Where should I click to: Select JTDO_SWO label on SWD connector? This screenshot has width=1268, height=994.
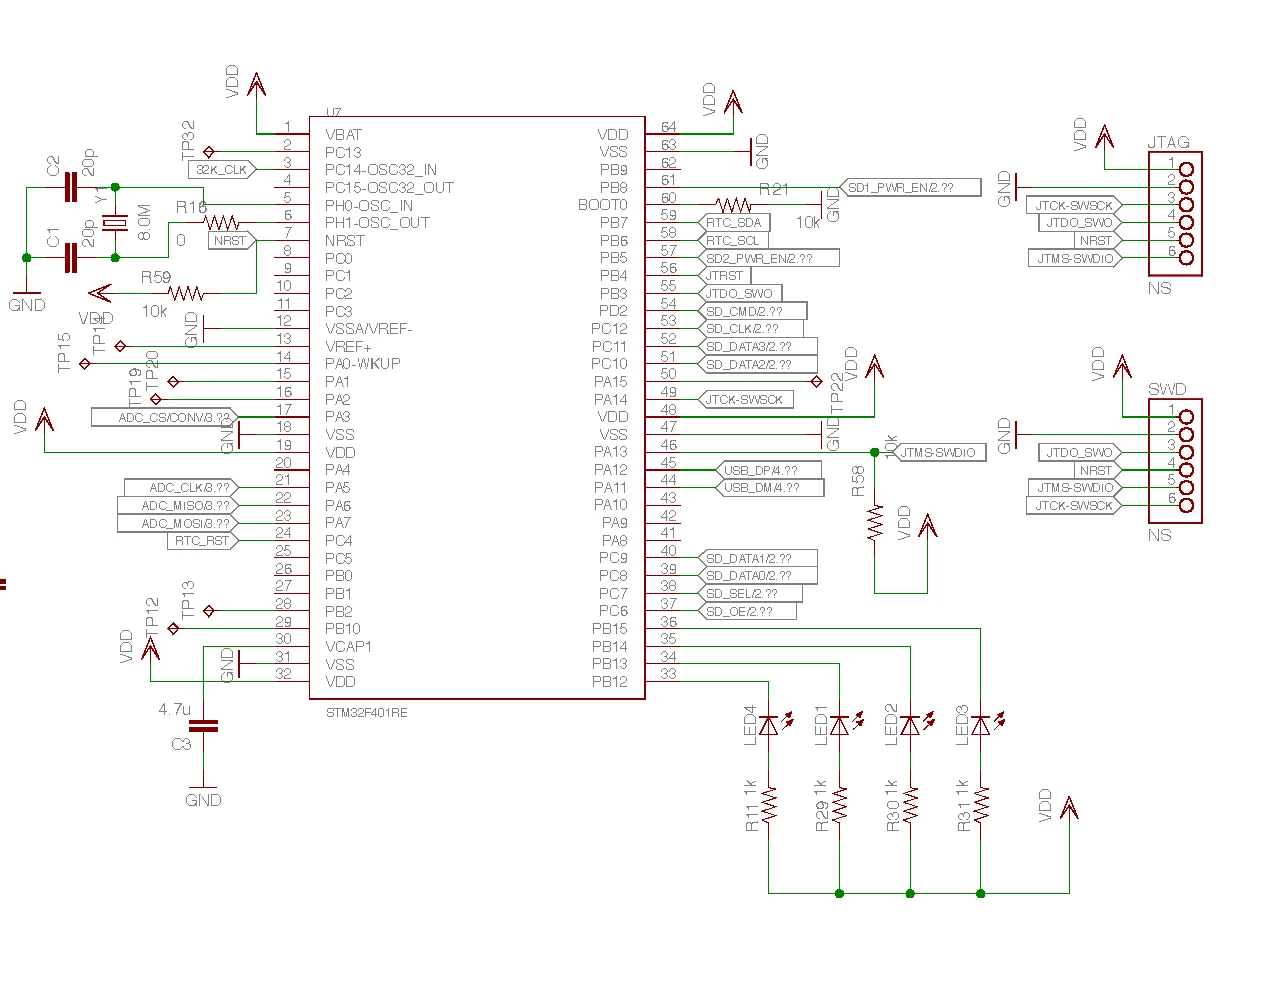(1081, 452)
